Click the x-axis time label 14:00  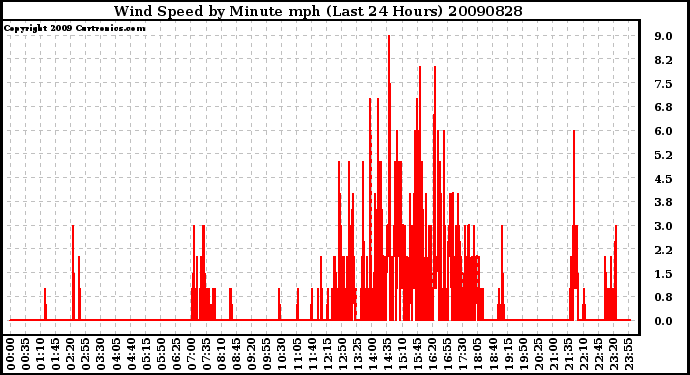[372, 354]
